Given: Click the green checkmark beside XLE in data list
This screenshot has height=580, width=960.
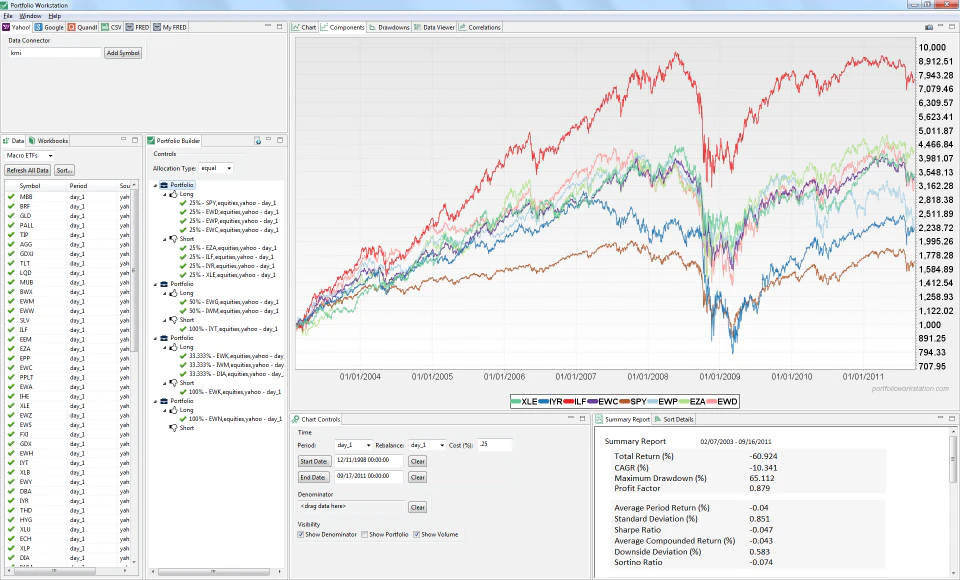Looking at the screenshot, I should (11, 405).
